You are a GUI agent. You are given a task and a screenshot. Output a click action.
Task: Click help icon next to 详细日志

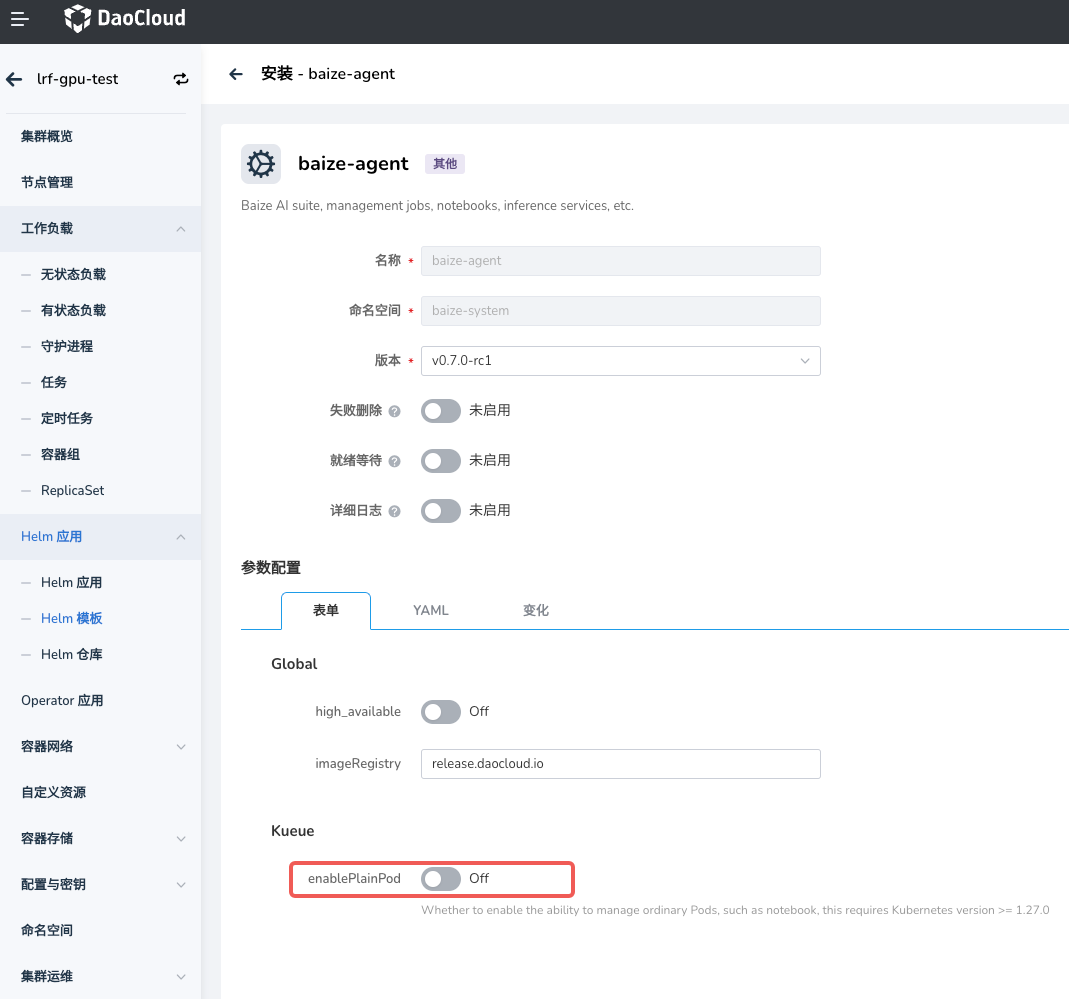394,511
